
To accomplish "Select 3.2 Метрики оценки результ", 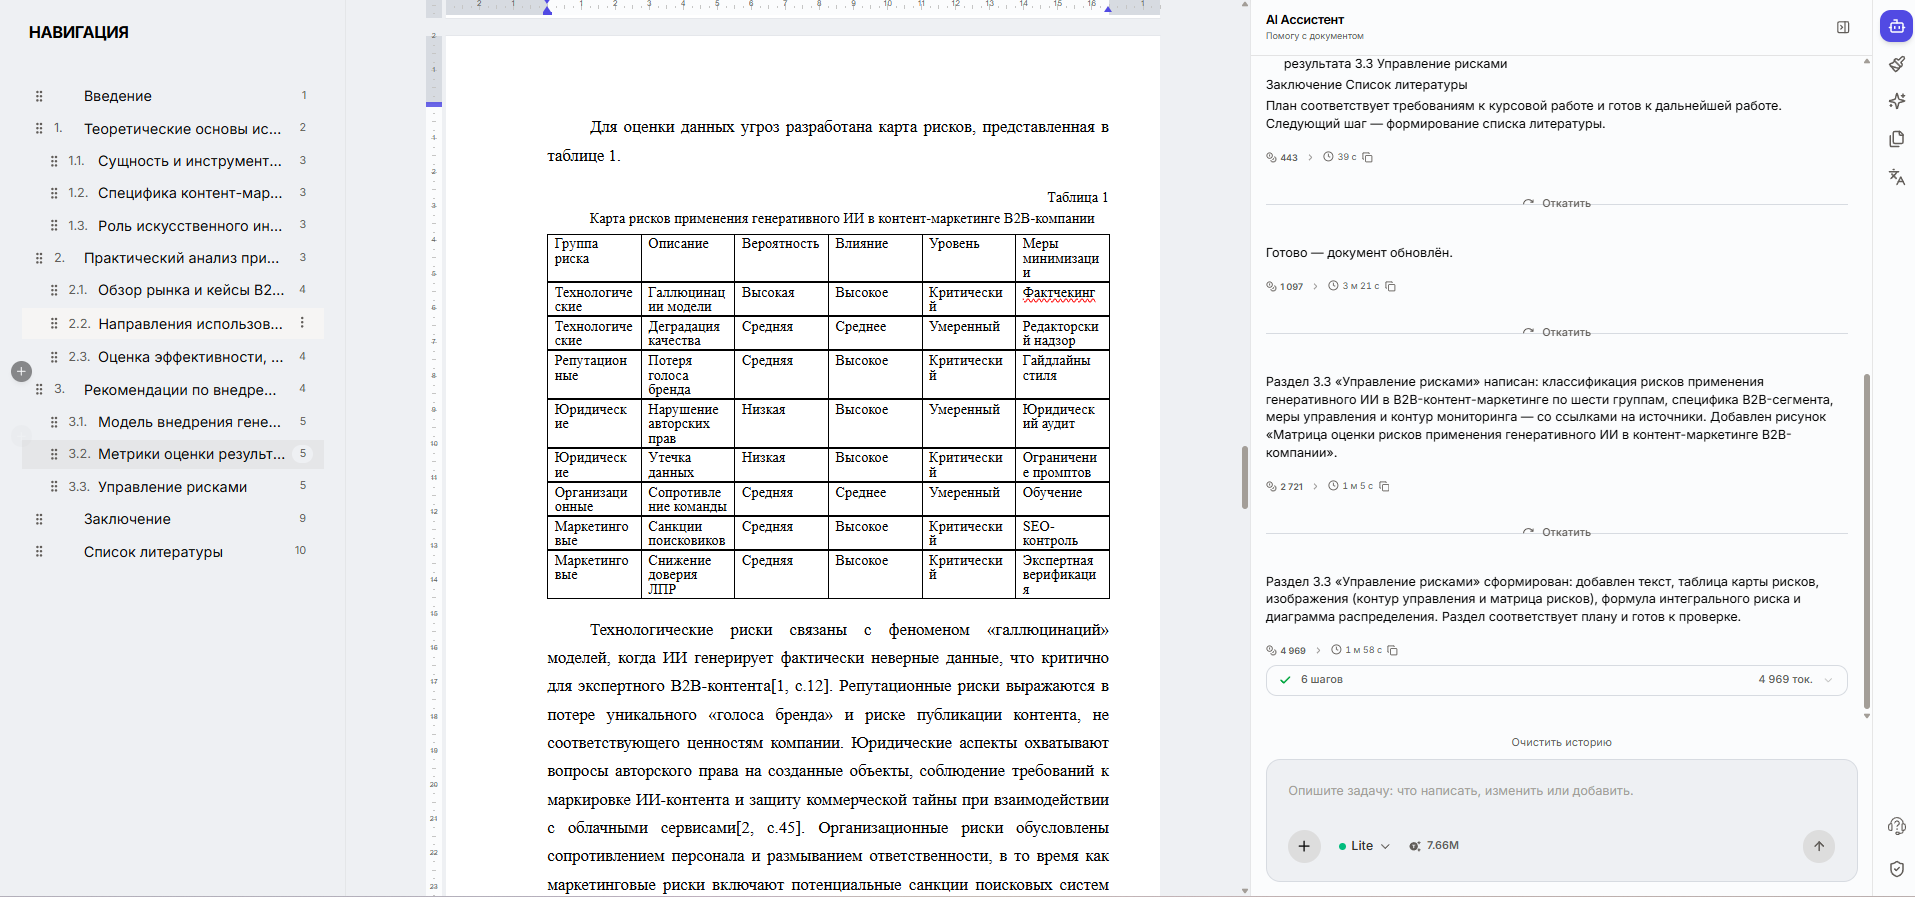I will 191,454.
